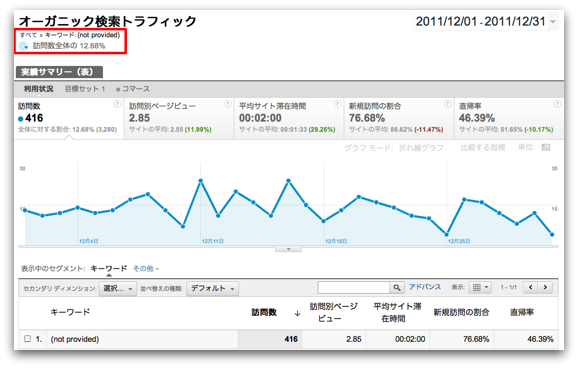Open help icon for 直帰率 metric
Viewport: 578px width, 368px height.
point(557,104)
